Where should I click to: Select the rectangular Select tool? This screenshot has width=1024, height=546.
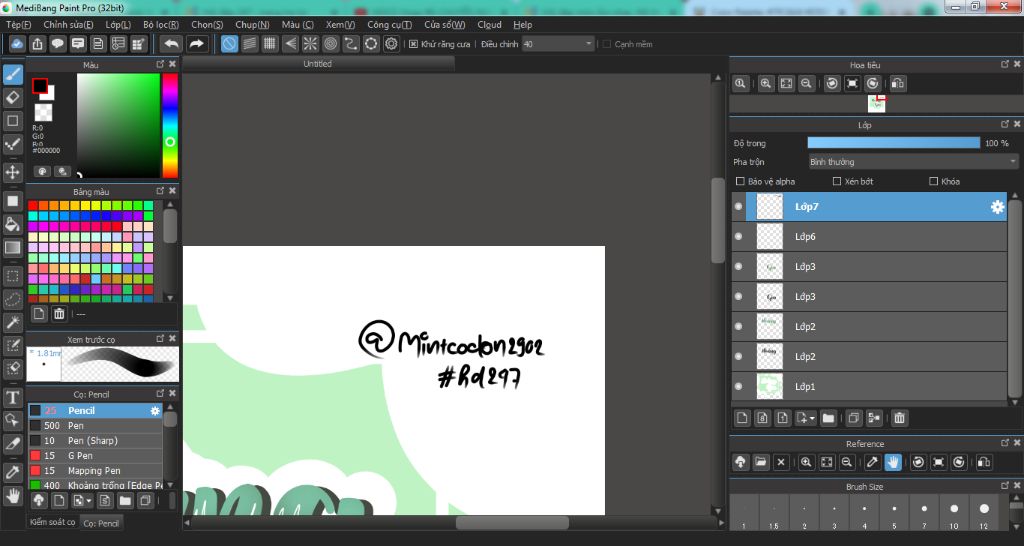point(12,276)
